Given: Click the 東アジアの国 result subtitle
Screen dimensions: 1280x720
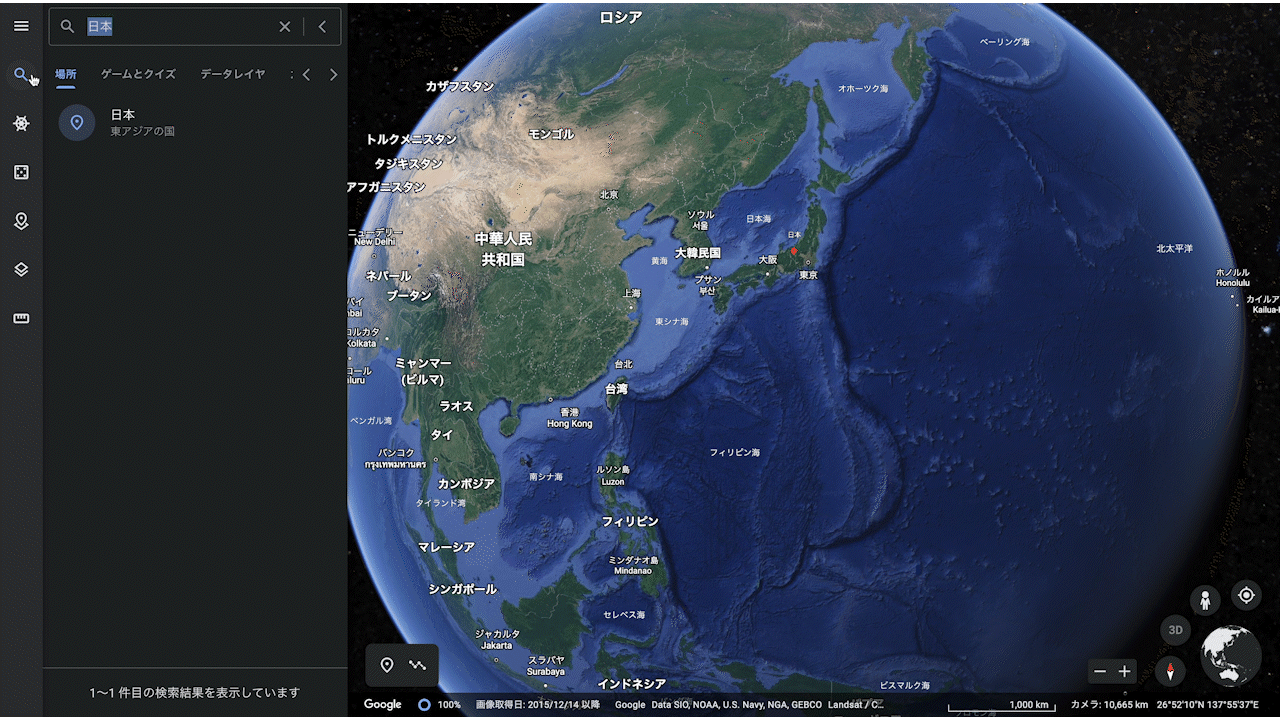Looking at the screenshot, I should [x=143, y=131].
